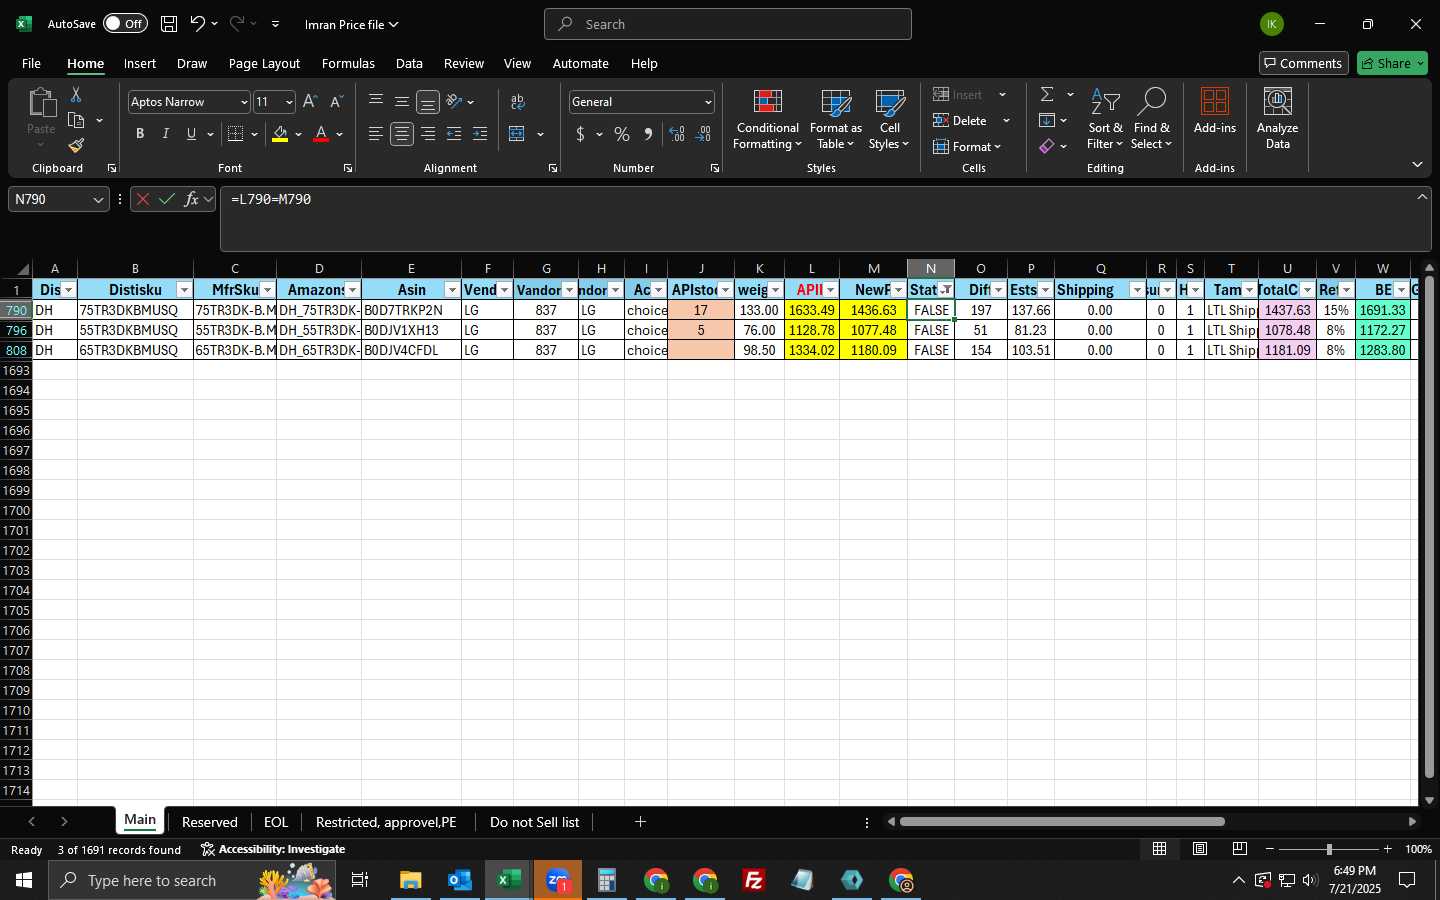This screenshot has width=1440, height=900.
Task: Click the Cut scissors icon
Action: coord(76,94)
